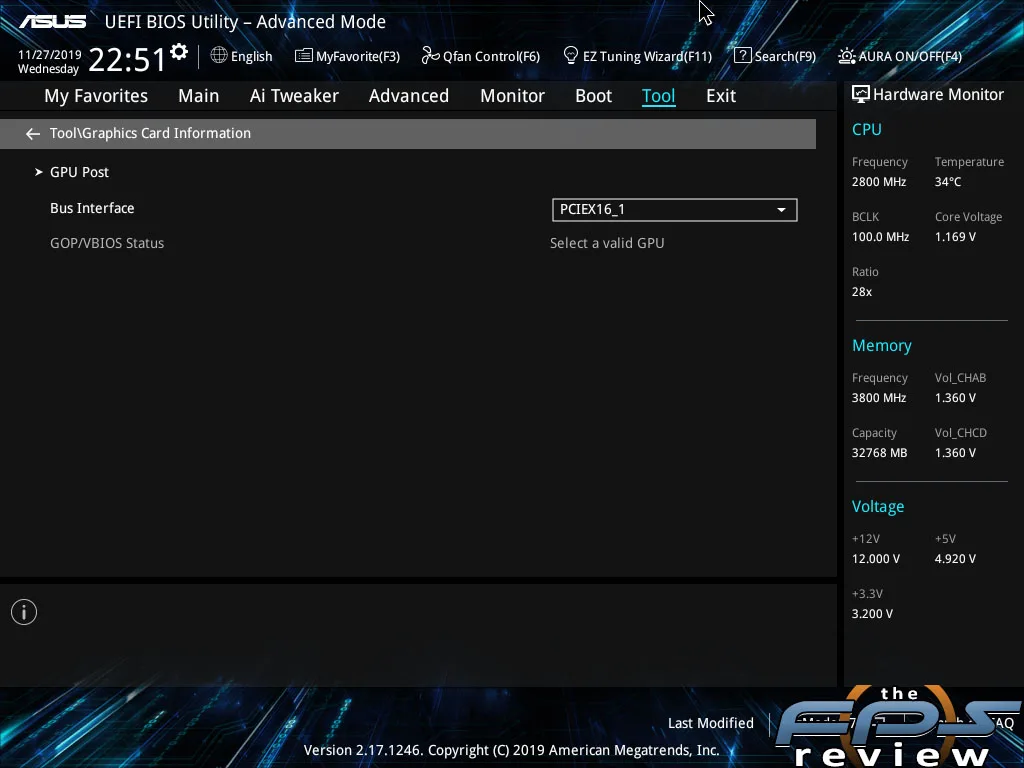Click the 22:51 clock time
The width and height of the screenshot is (1024, 768).
tap(127, 59)
